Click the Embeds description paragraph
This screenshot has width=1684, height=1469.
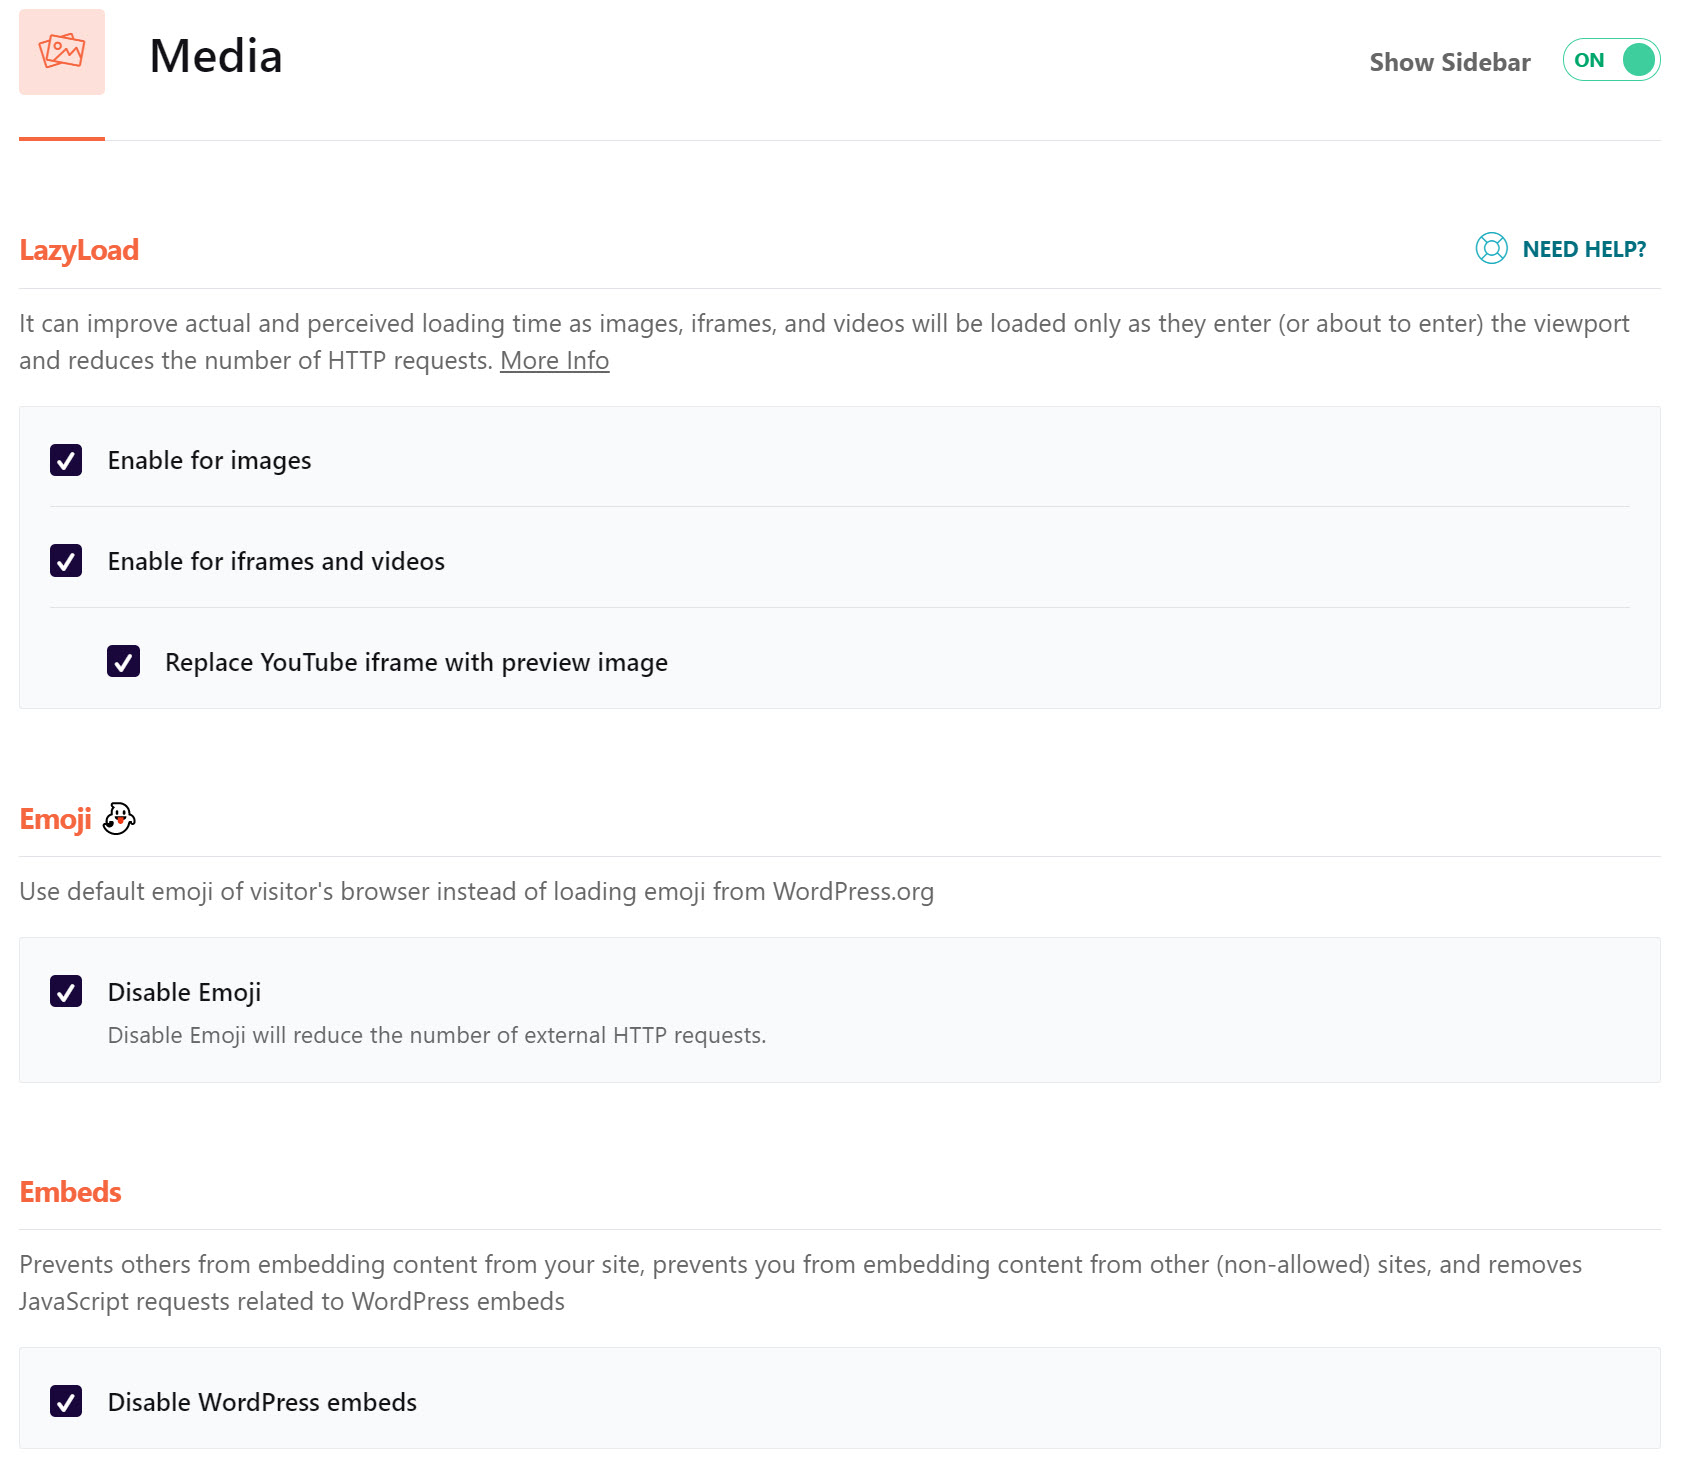coord(800,1283)
